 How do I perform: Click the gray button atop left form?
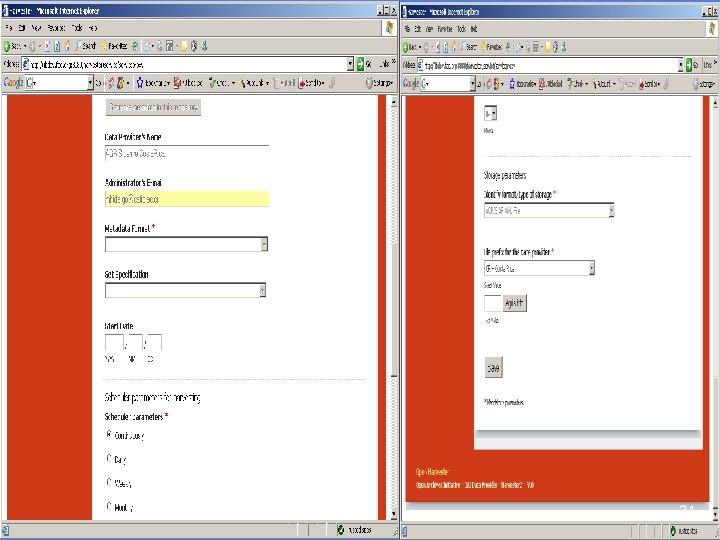(153, 107)
